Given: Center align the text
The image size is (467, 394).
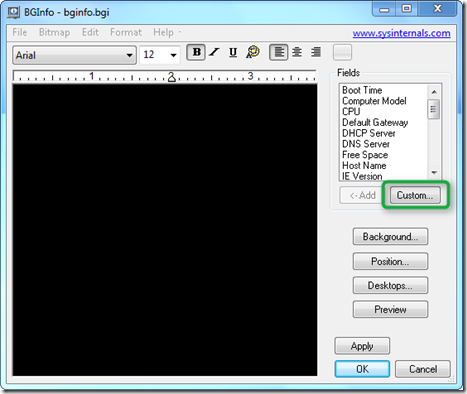Looking at the screenshot, I should click(x=297, y=52).
